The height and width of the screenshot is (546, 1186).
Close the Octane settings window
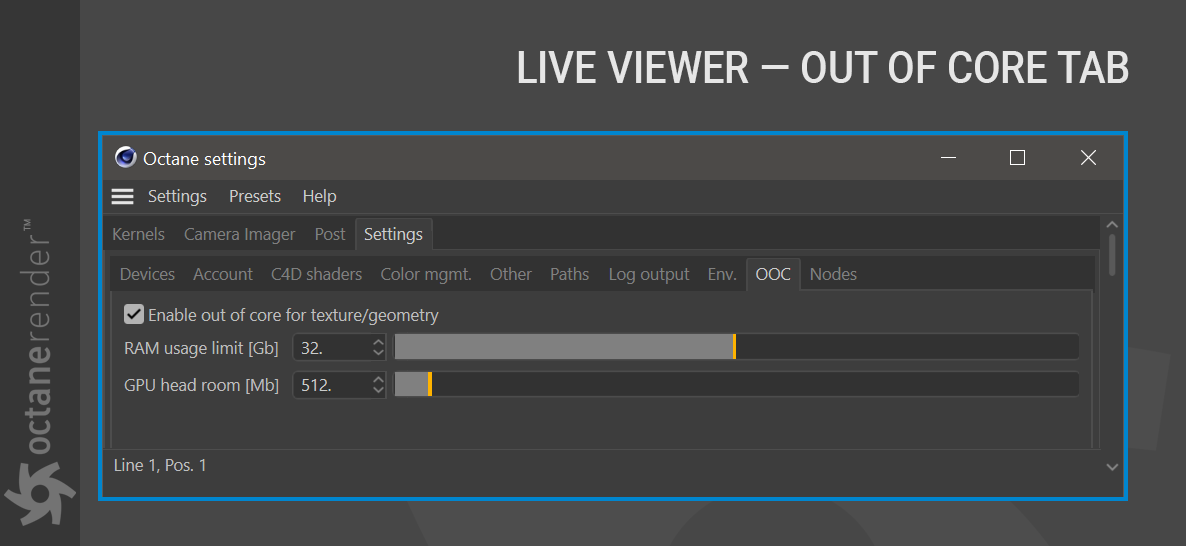click(1088, 157)
